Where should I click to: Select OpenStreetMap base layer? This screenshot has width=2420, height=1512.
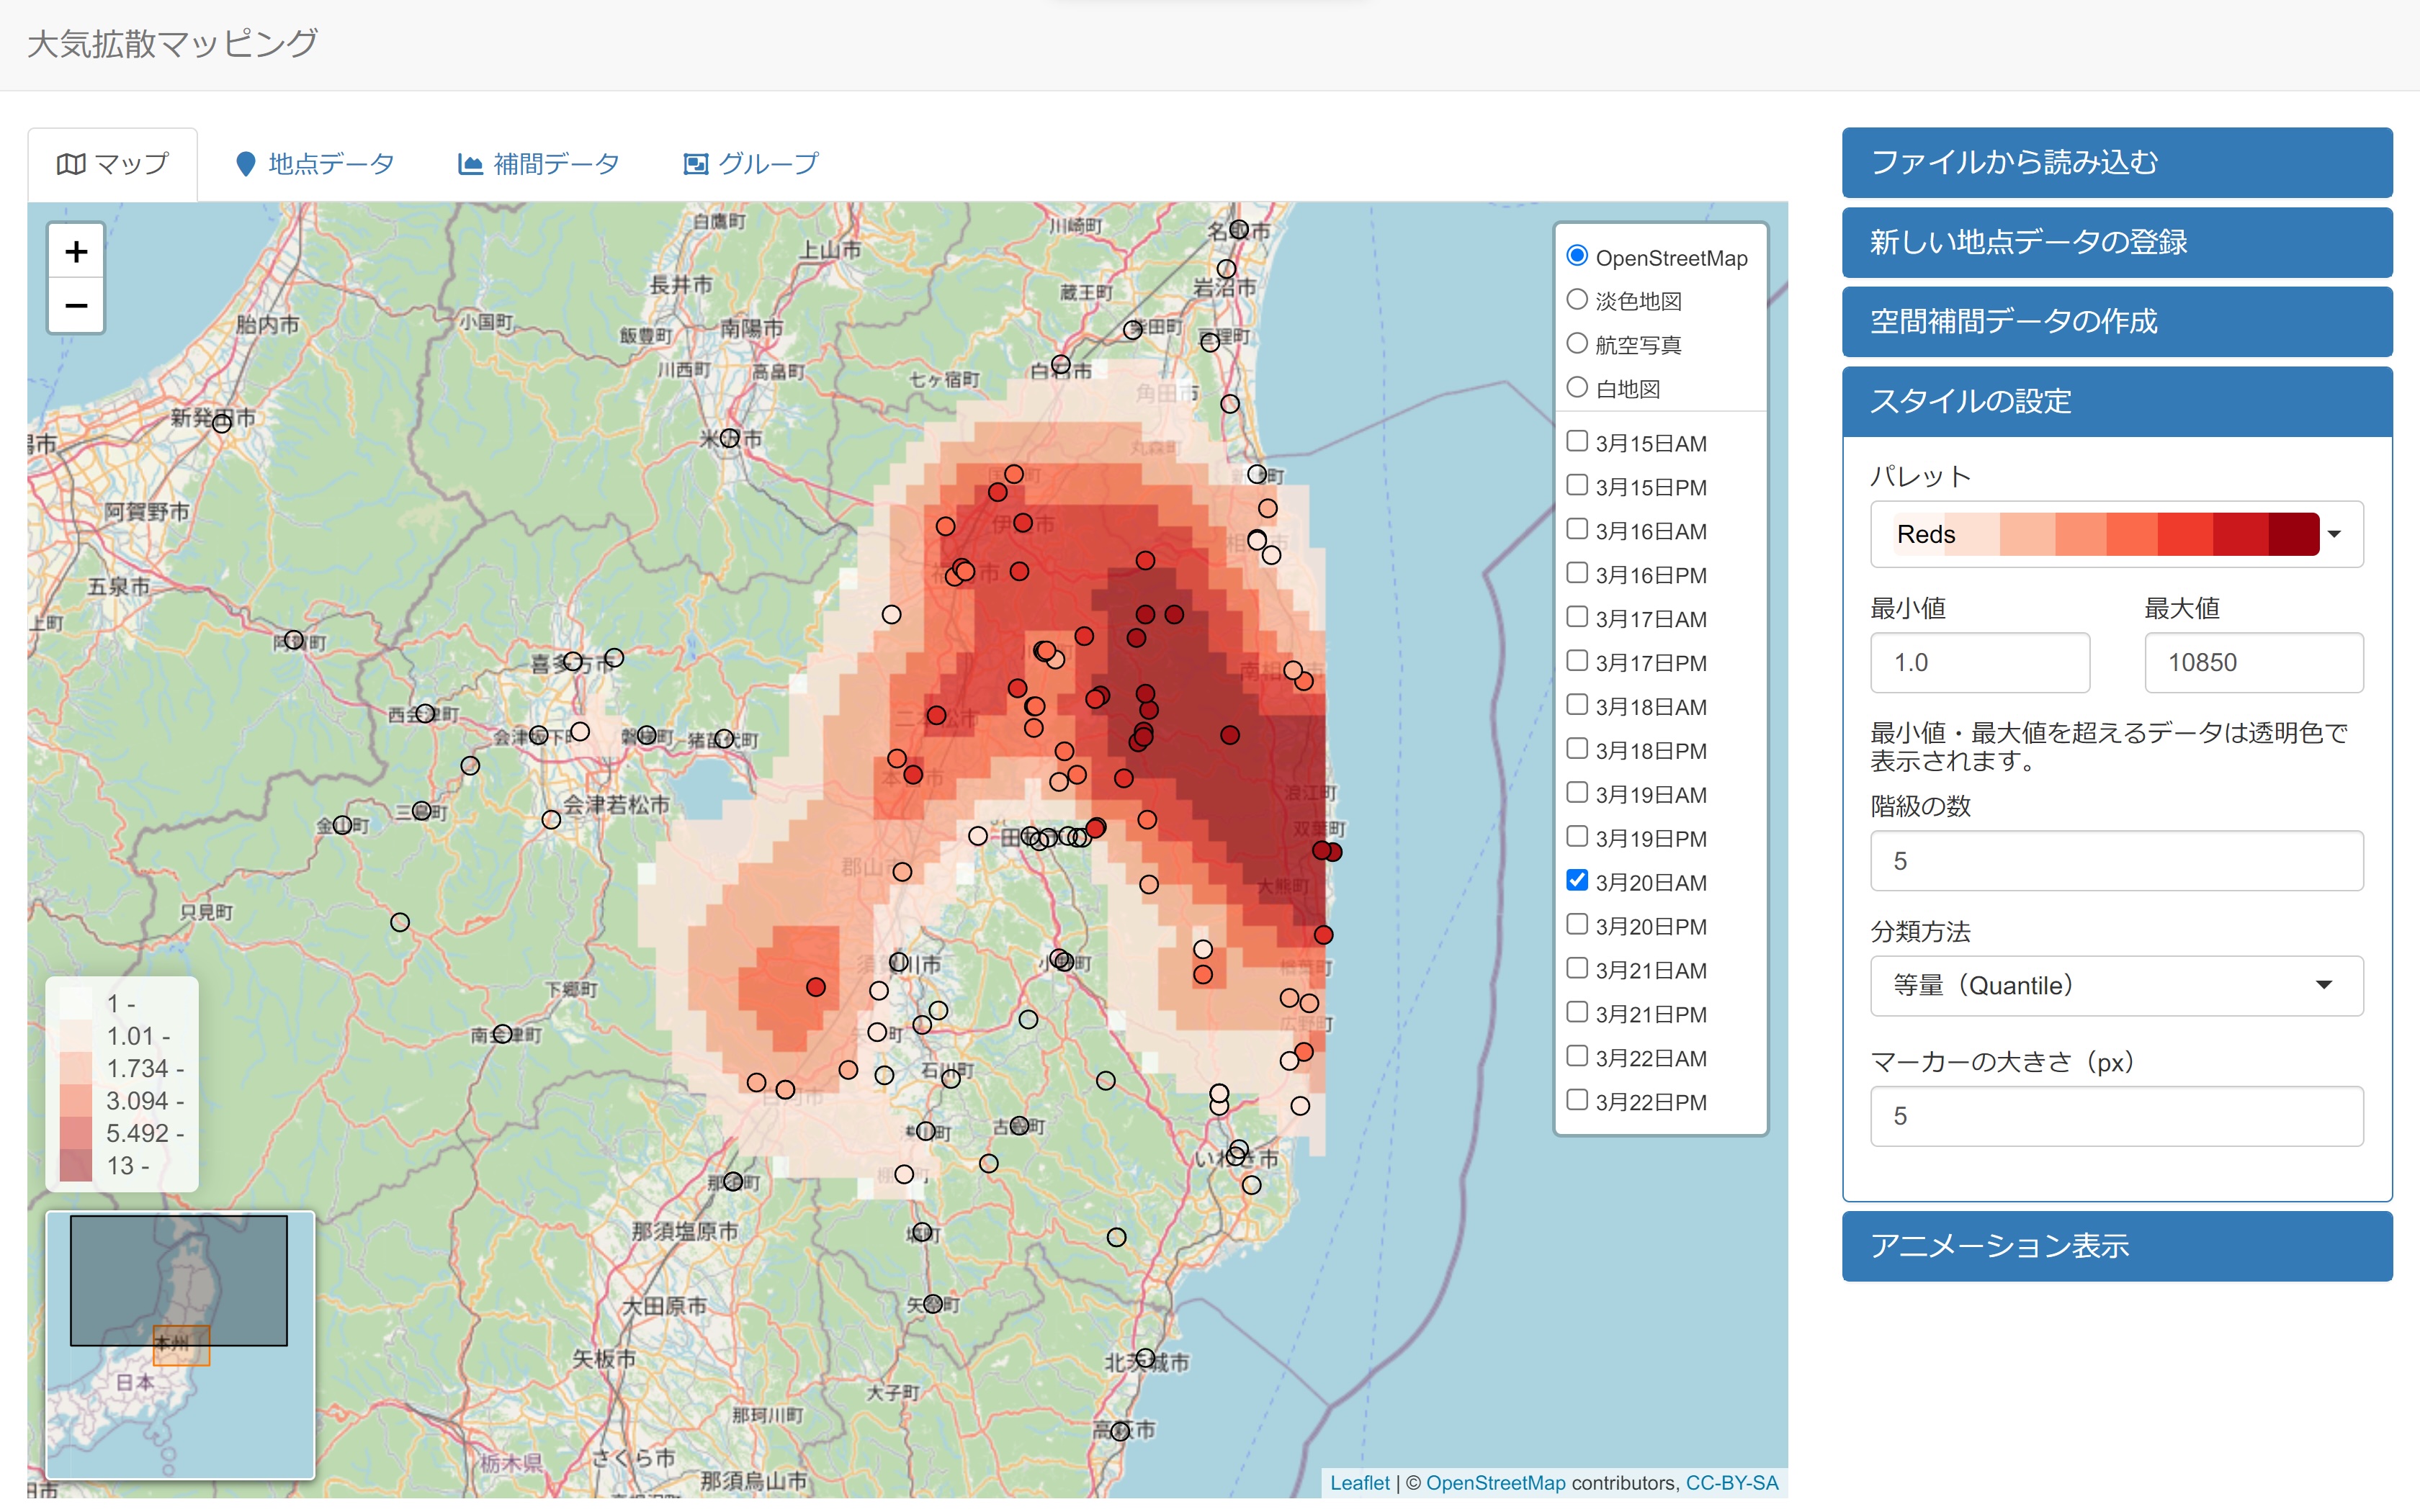[x=1577, y=256]
